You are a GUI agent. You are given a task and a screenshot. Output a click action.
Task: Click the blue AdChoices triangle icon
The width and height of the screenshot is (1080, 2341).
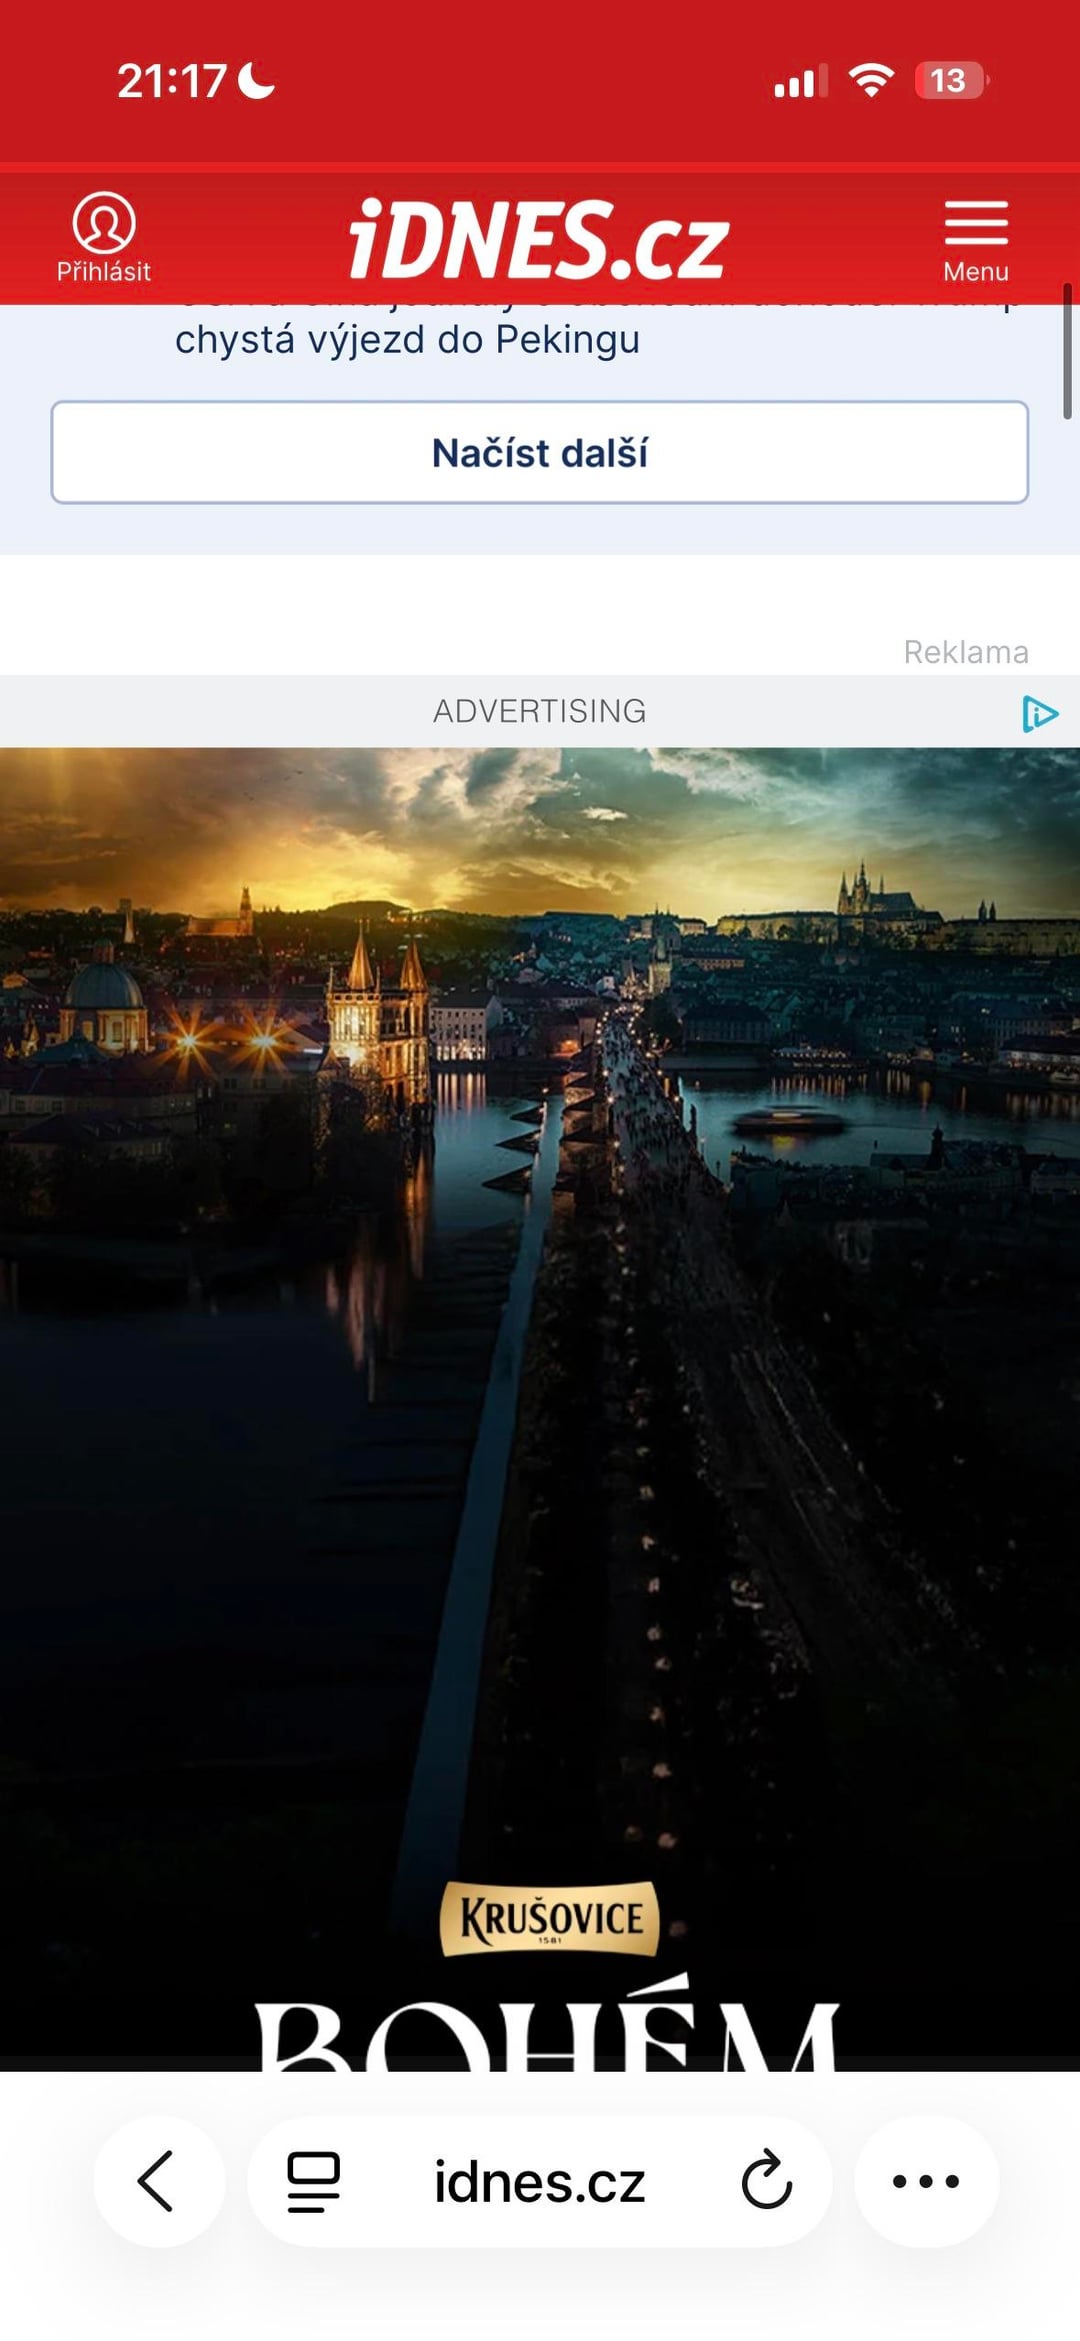coord(1039,714)
